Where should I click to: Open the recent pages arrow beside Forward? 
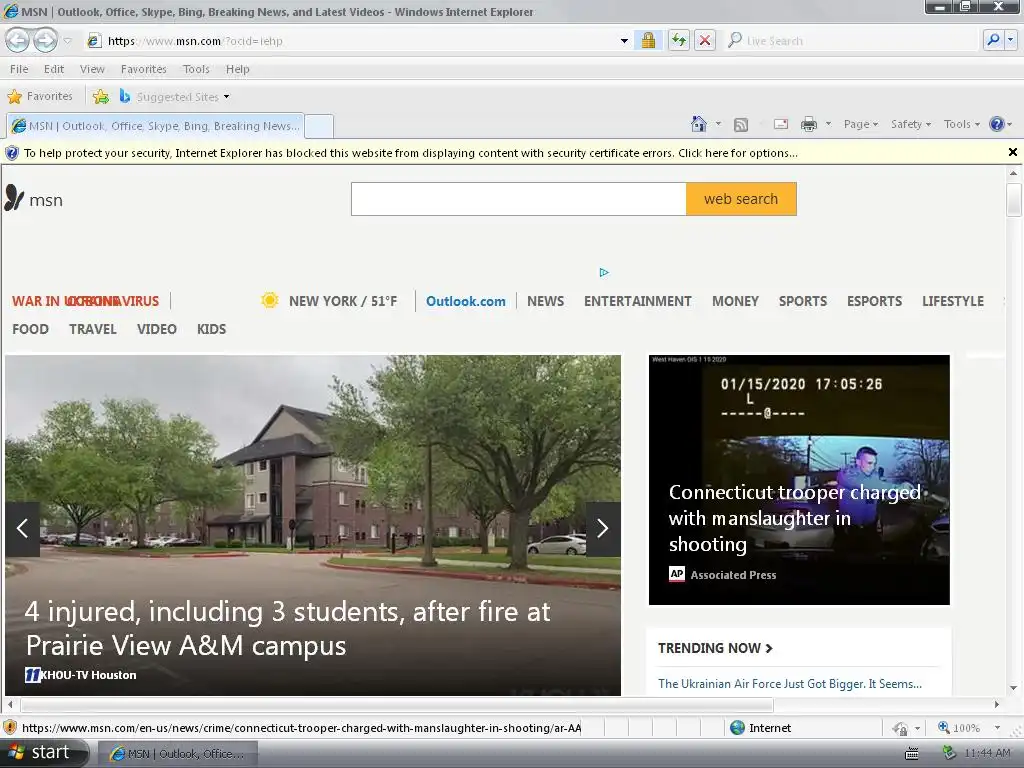tap(67, 41)
